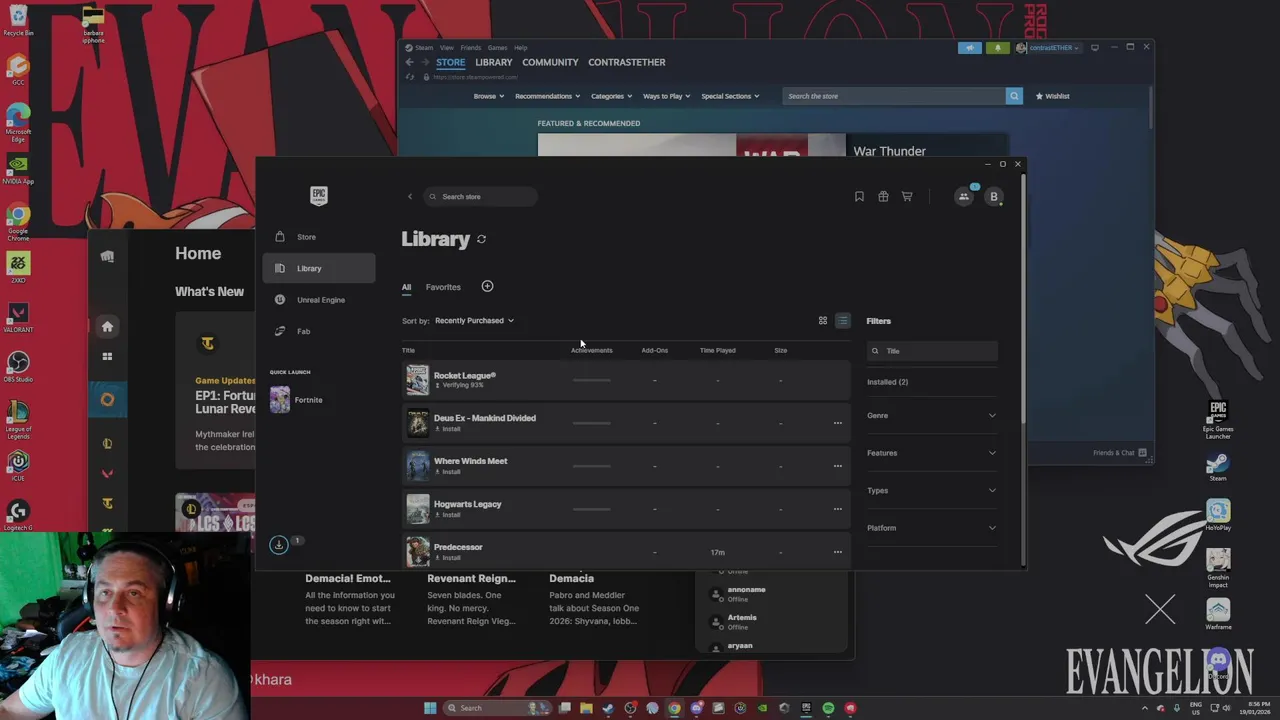Viewport: 1280px width, 720px height.
Task: Expand the Genre filter
Action: (932, 415)
